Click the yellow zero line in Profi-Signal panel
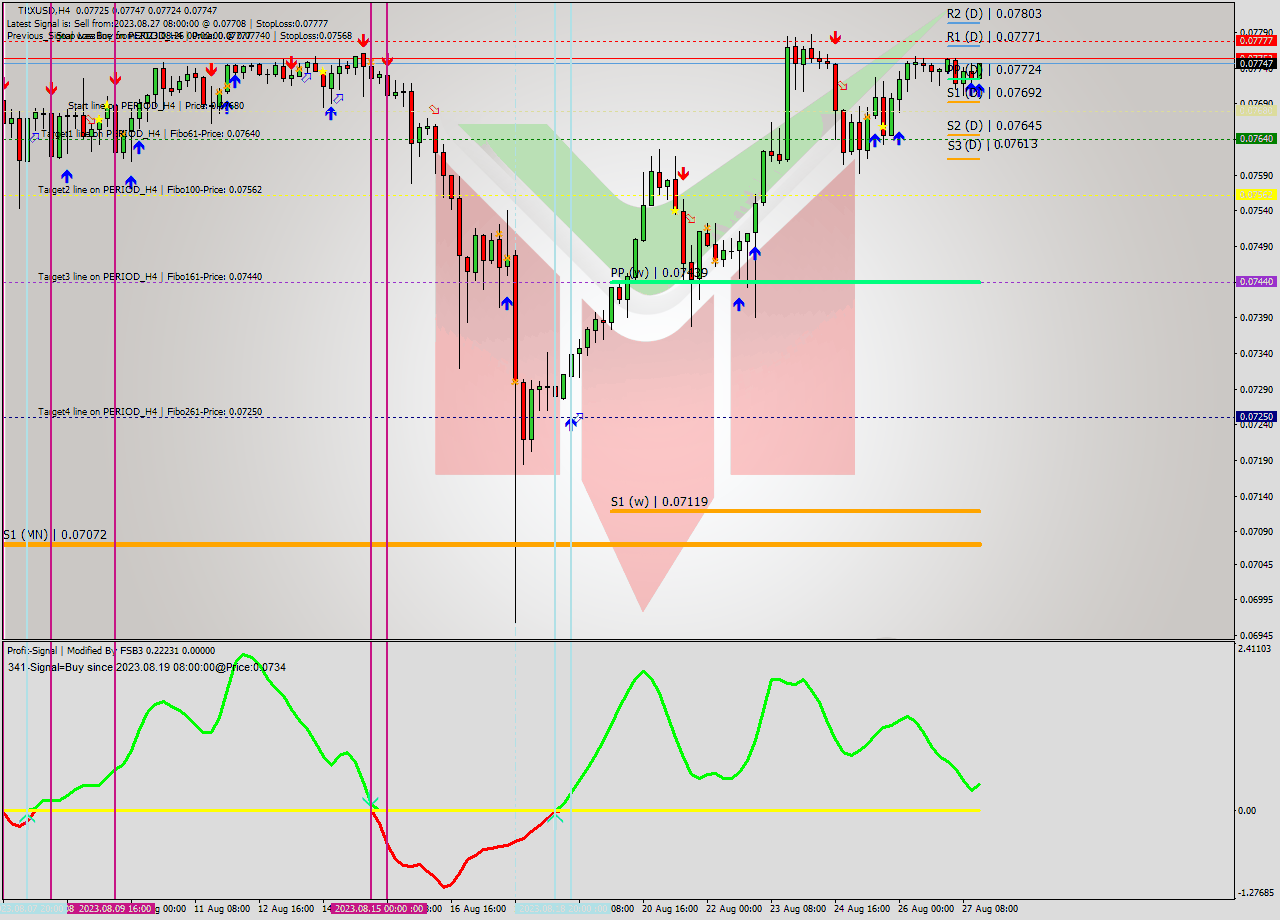Screen dimensions: 1280x920 coord(491,810)
